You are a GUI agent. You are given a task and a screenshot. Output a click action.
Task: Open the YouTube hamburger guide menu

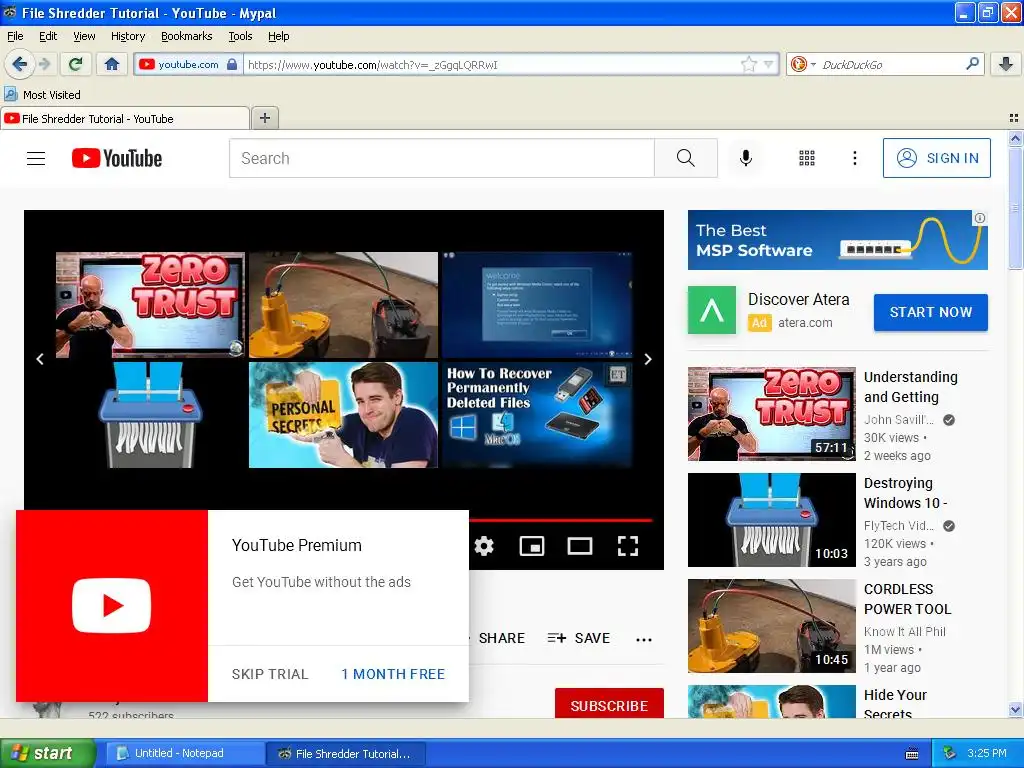tap(36, 158)
